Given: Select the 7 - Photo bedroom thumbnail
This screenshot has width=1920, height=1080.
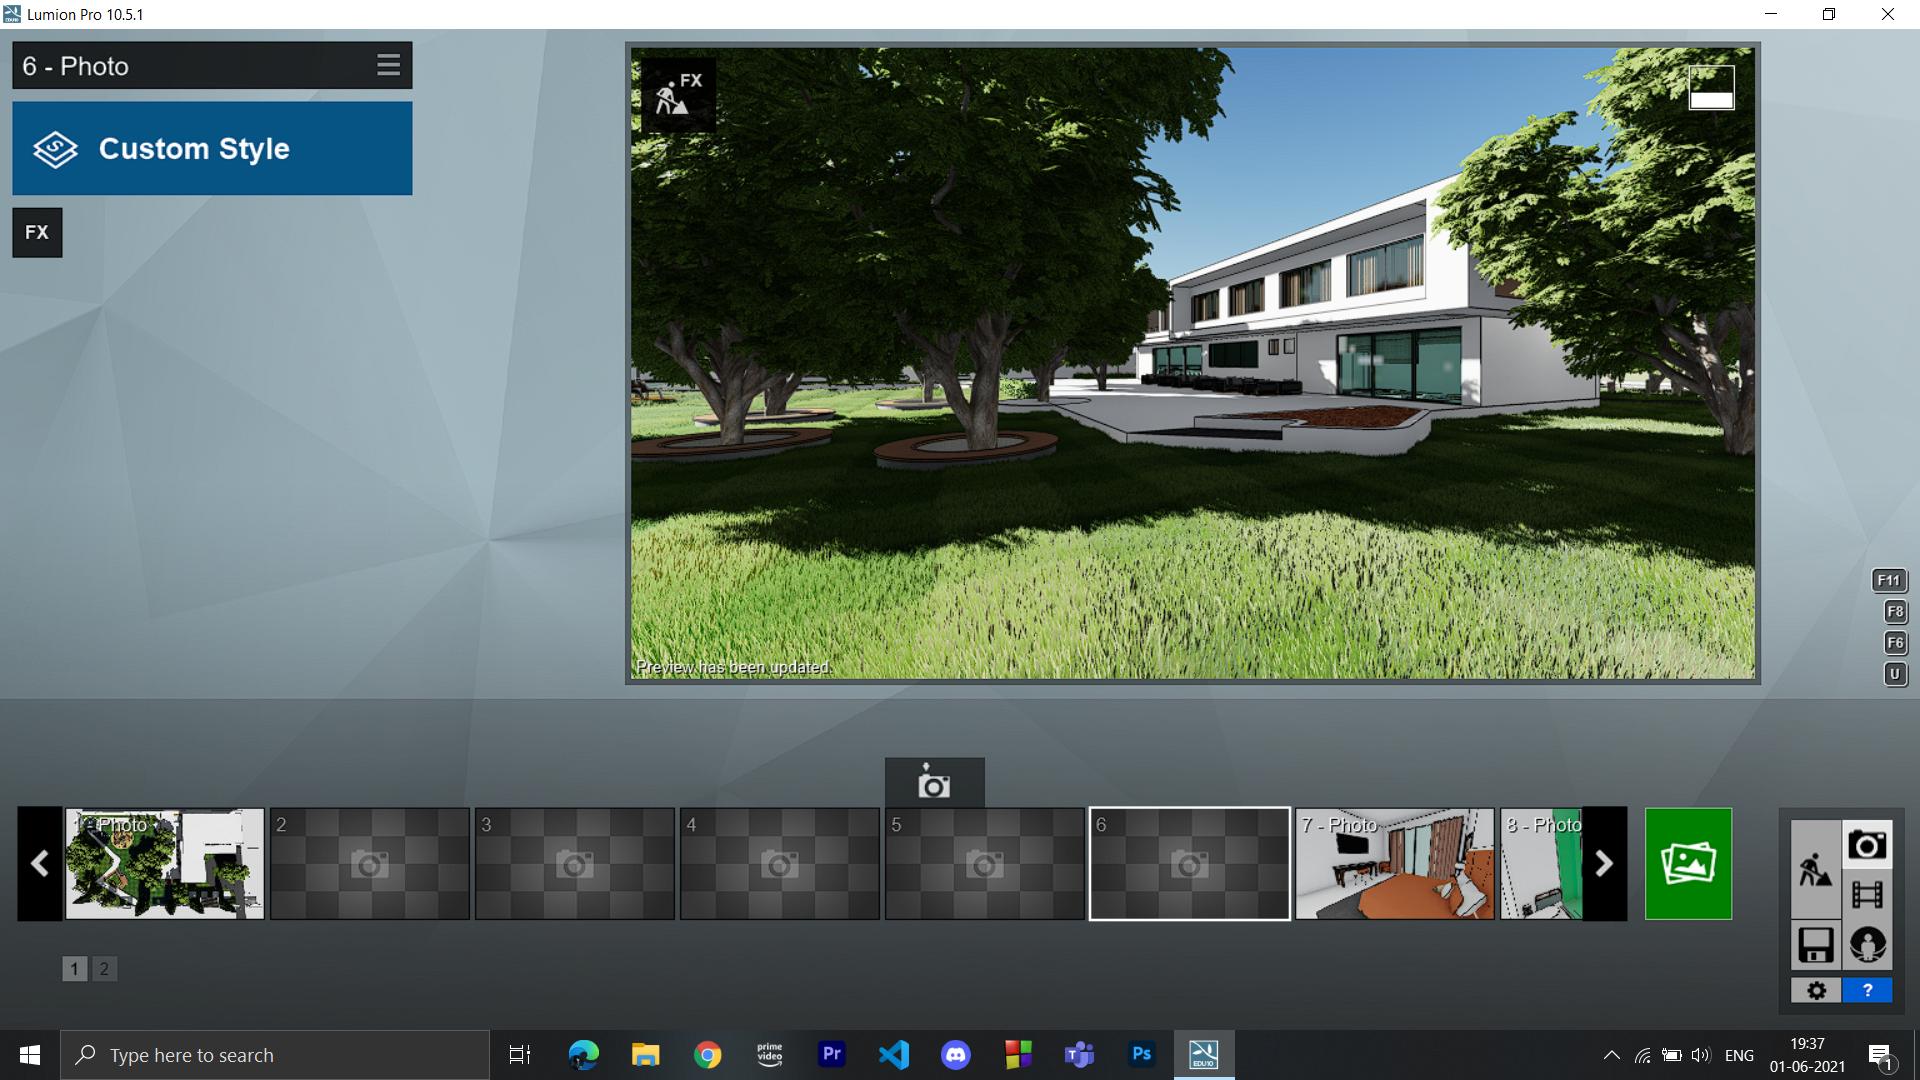Looking at the screenshot, I should pos(1394,864).
